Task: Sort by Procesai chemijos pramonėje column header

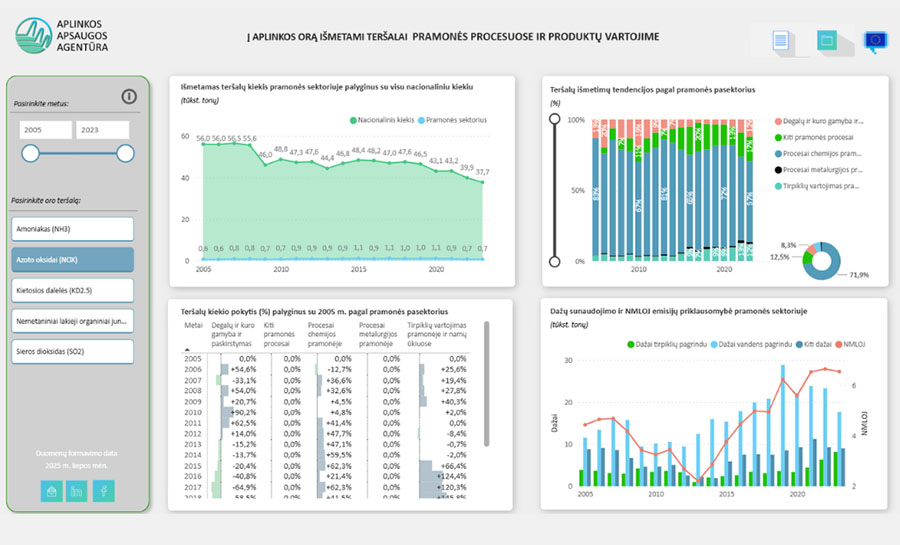Action: coord(325,334)
